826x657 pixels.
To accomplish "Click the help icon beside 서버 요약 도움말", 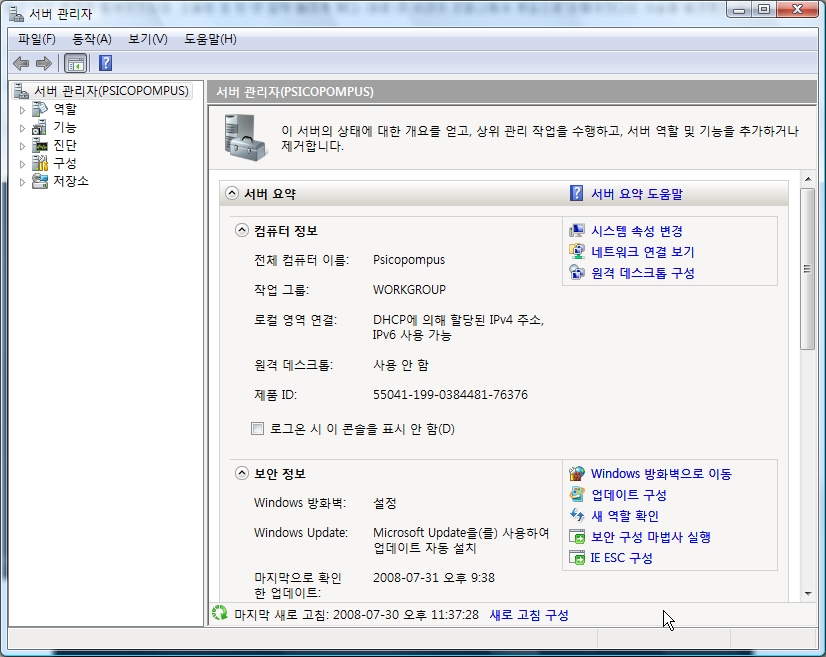I will [x=576, y=193].
